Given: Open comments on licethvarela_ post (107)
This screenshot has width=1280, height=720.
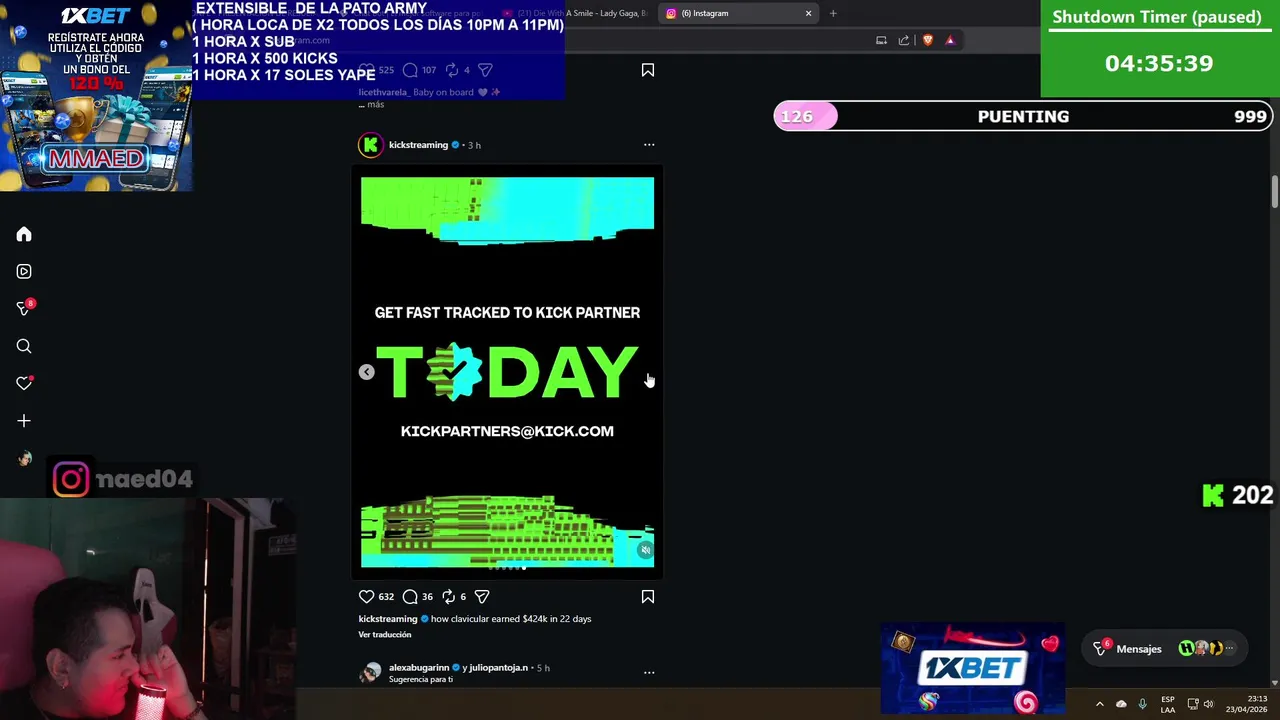Looking at the screenshot, I should point(410,70).
